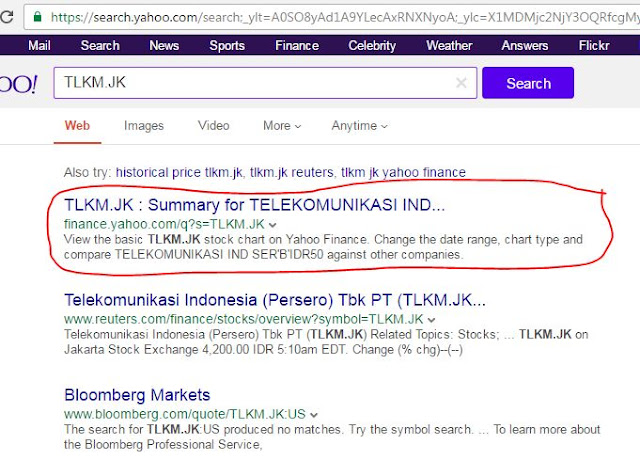Try 'tlkm jk yahoo finance' suggestion

(403, 173)
